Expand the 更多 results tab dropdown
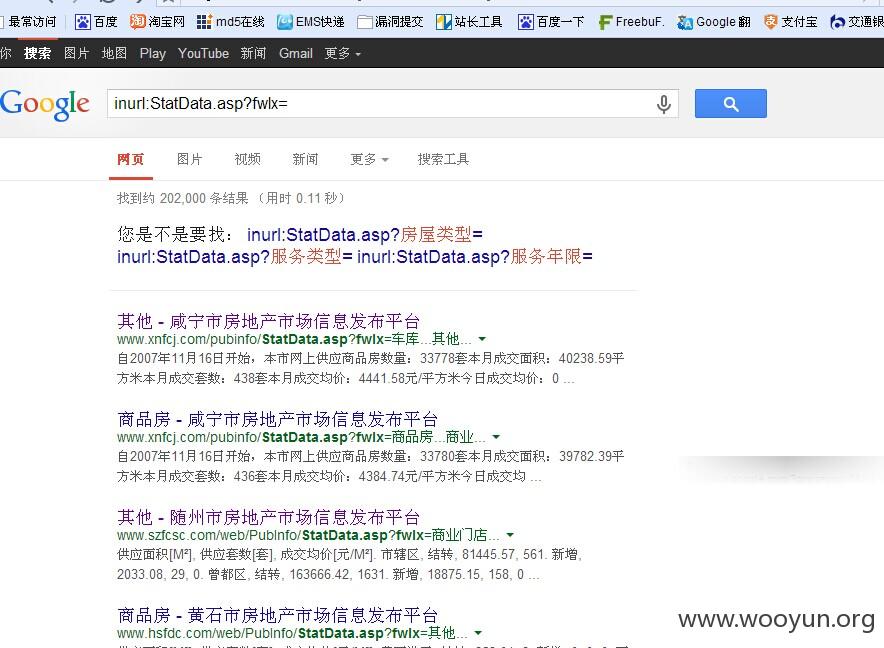The height and width of the screenshot is (648, 884). point(369,160)
